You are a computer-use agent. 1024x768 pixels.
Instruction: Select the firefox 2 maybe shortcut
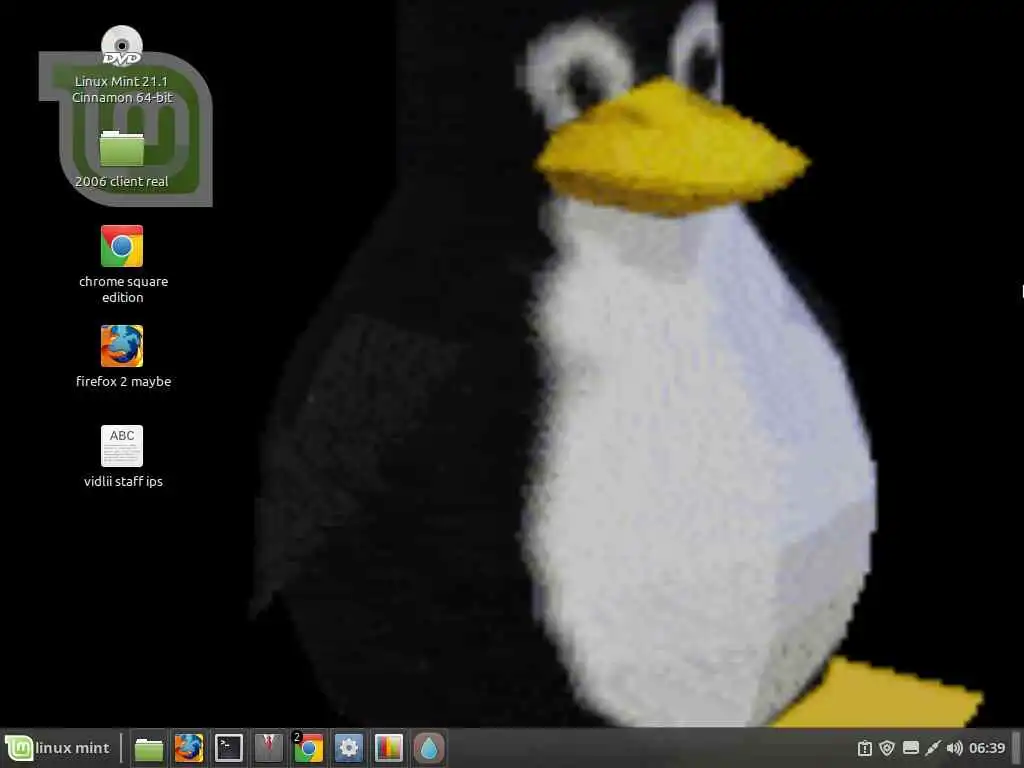point(122,346)
